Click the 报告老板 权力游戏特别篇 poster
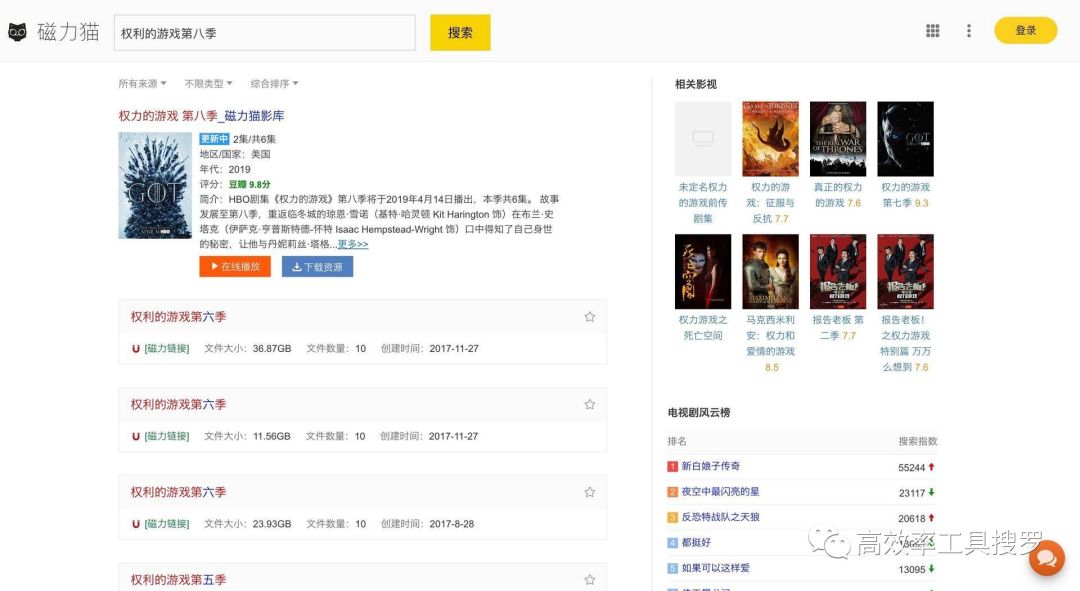 click(905, 271)
